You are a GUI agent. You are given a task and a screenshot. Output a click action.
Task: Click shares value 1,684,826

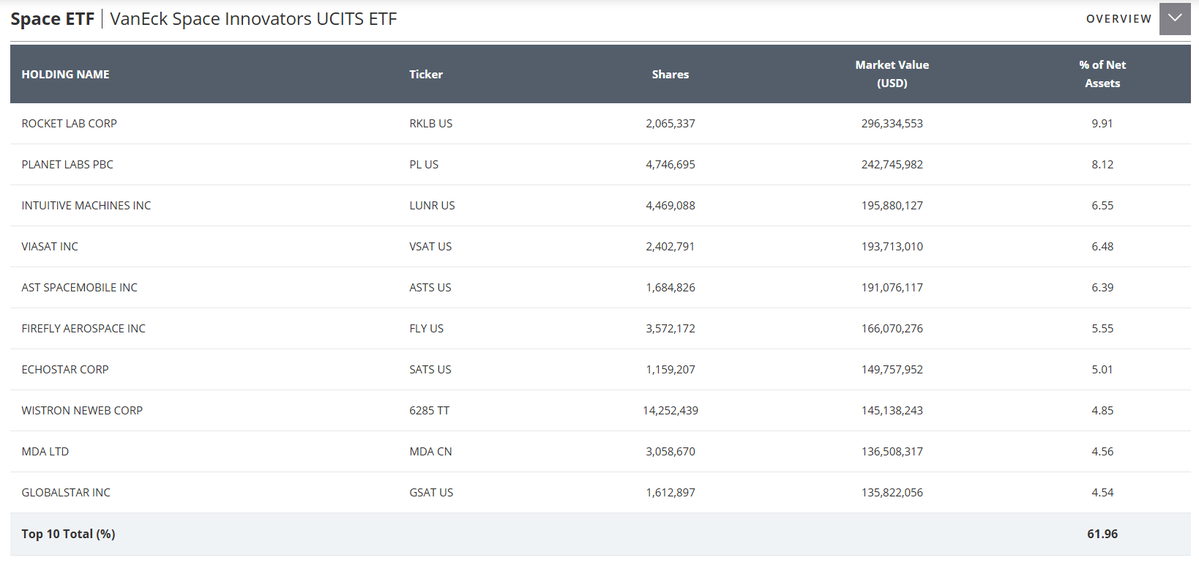pos(671,288)
